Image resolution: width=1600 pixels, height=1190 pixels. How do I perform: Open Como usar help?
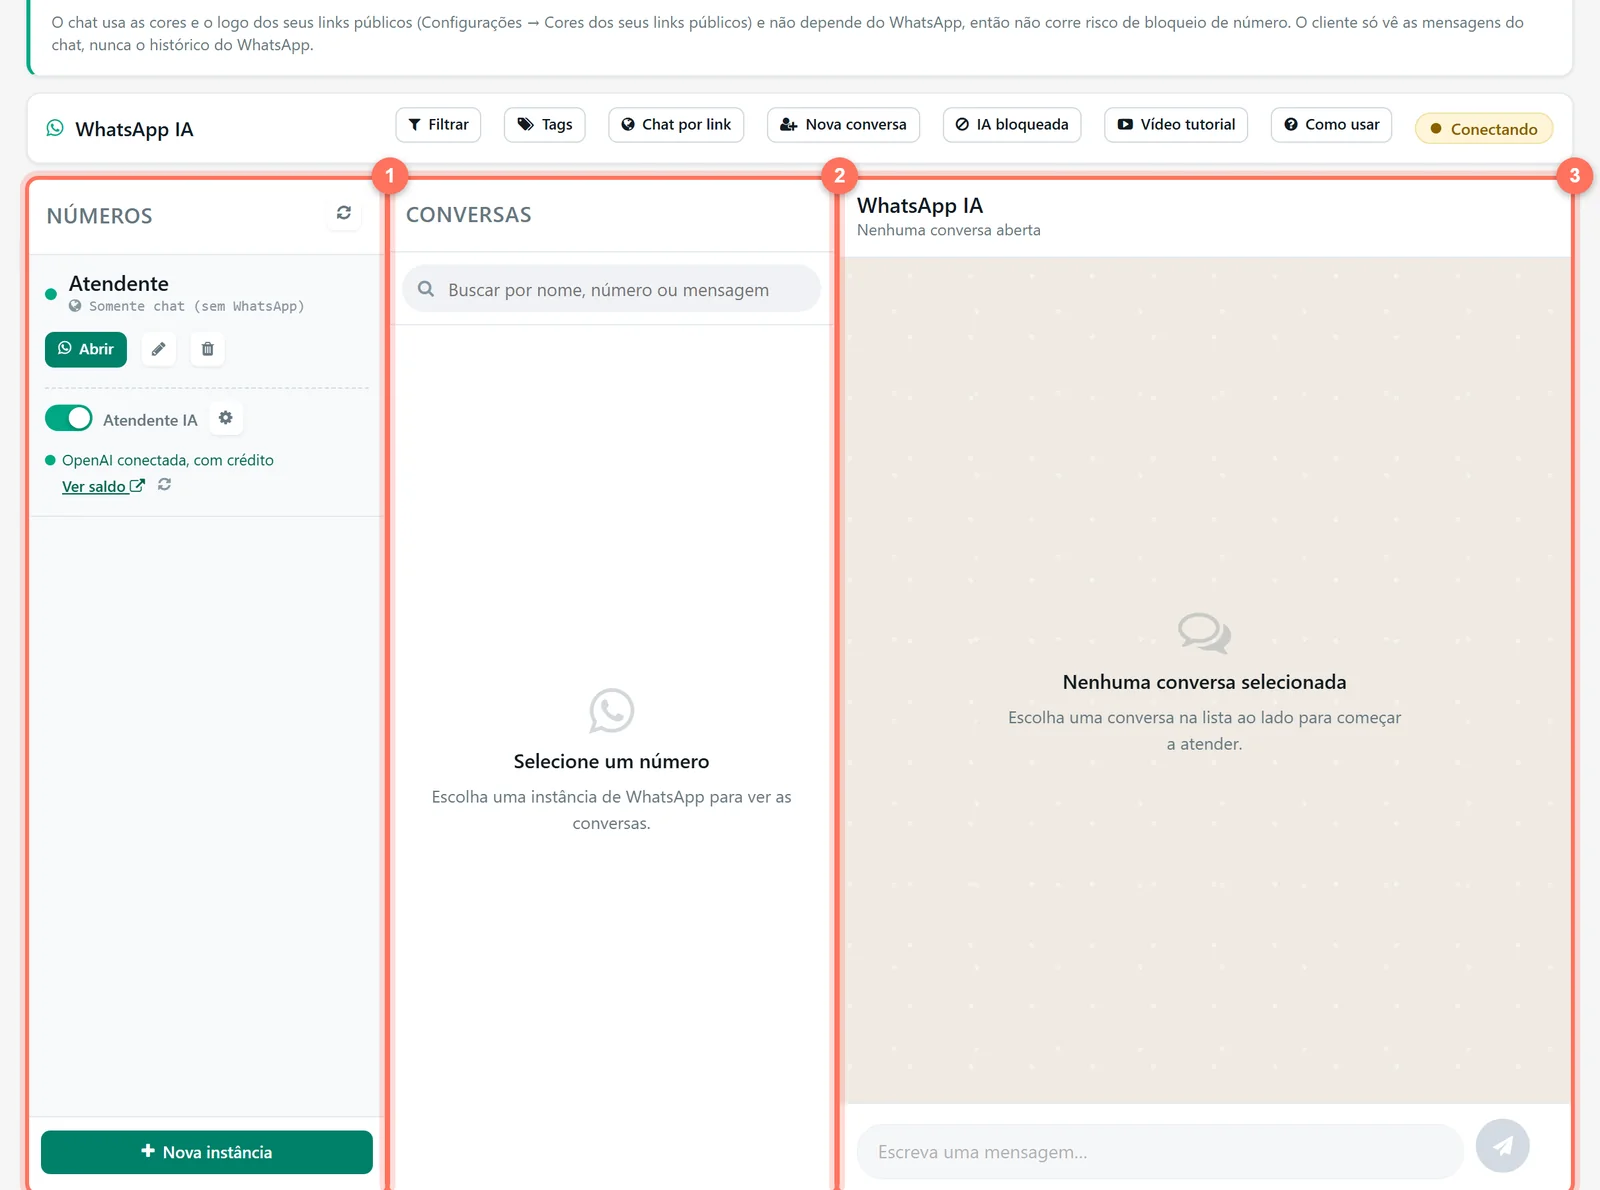click(1331, 125)
